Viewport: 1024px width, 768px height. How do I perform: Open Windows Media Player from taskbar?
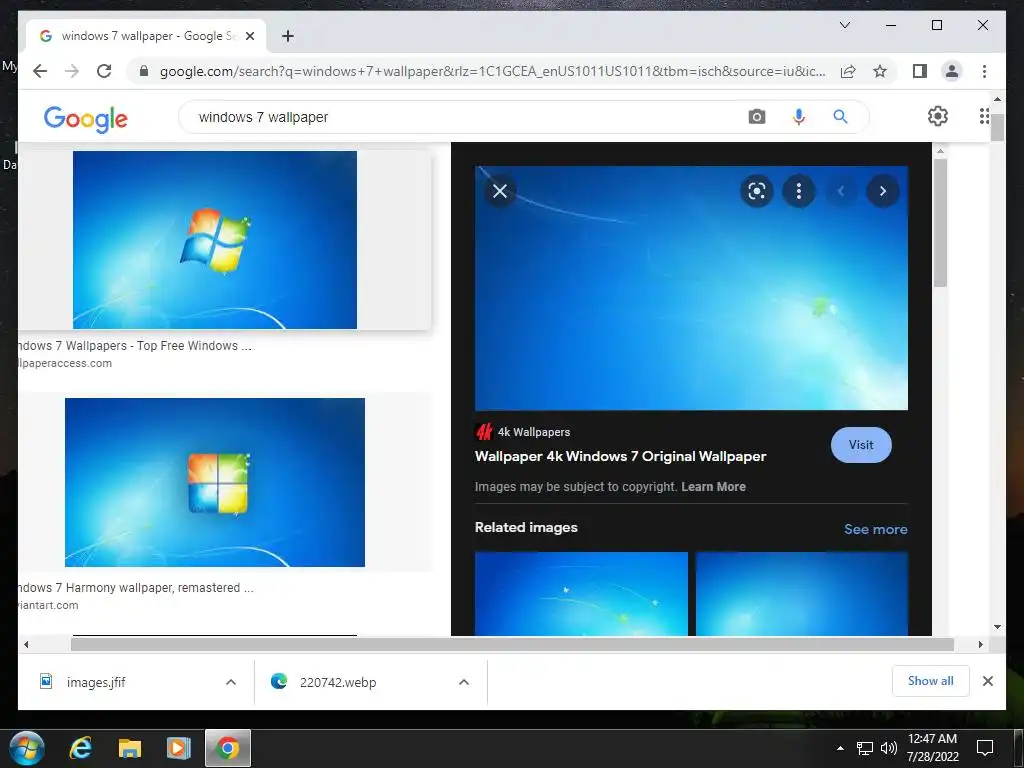tap(178, 748)
